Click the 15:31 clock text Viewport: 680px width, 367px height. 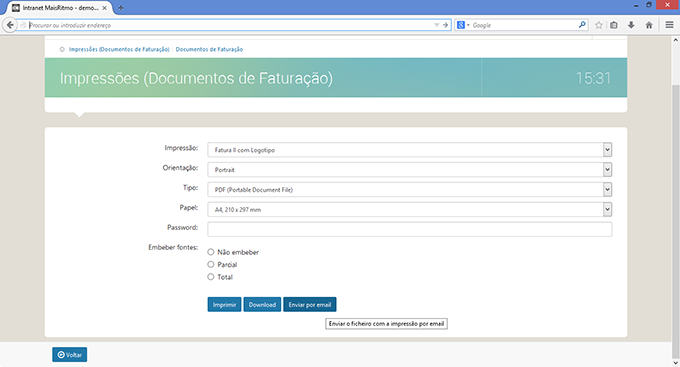tap(593, 78)
